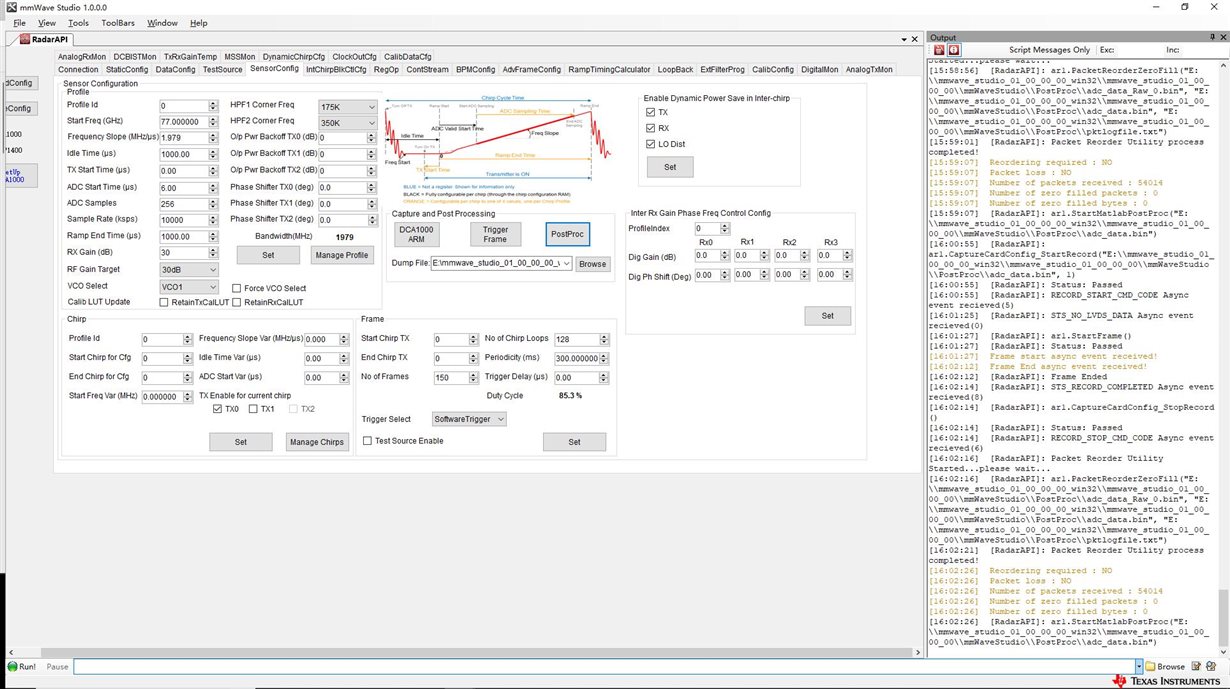Open the script path dropdown arrow in the bottom bar
This screenshot has width=1230, height=689.
(1138, 666)
